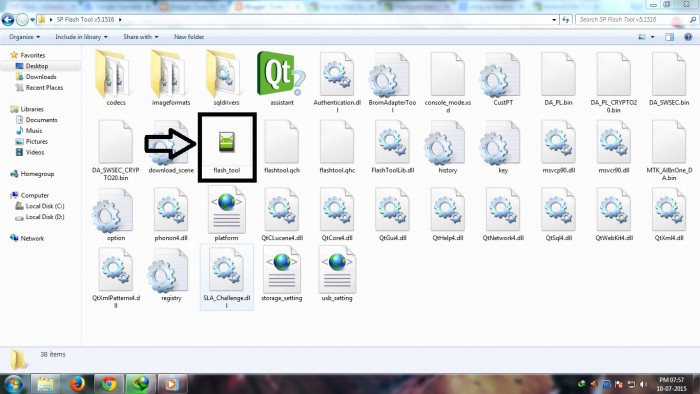The width and height of the screenshot is (700, 394).
Task: Open Documents library in the sidebar
Action: (x=41, y=120)
